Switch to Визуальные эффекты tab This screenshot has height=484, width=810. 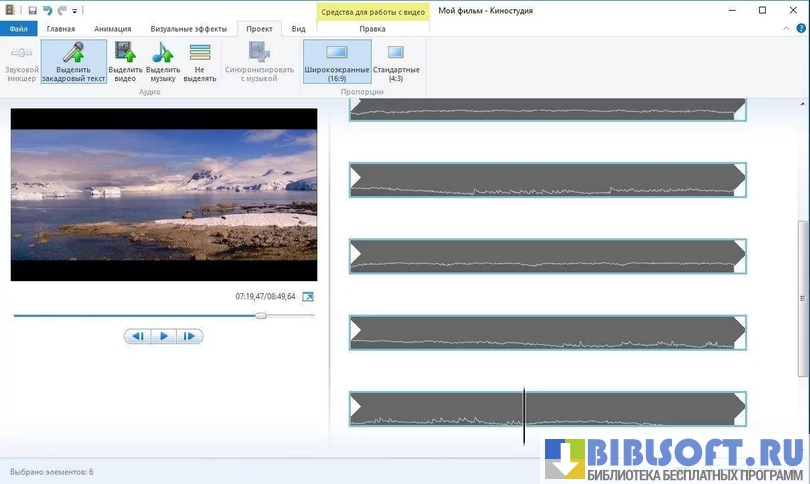click(187, 29)
